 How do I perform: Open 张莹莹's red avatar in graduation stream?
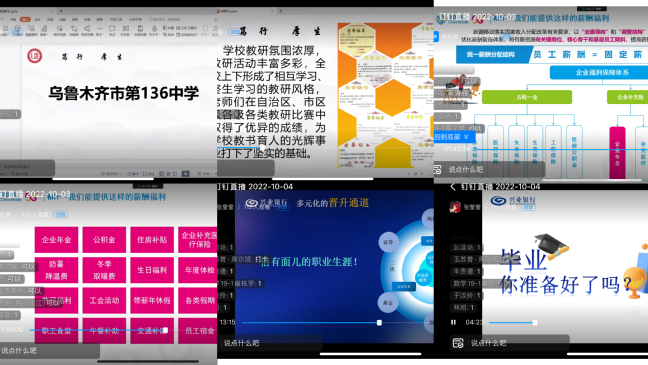(x=455, y=207)
